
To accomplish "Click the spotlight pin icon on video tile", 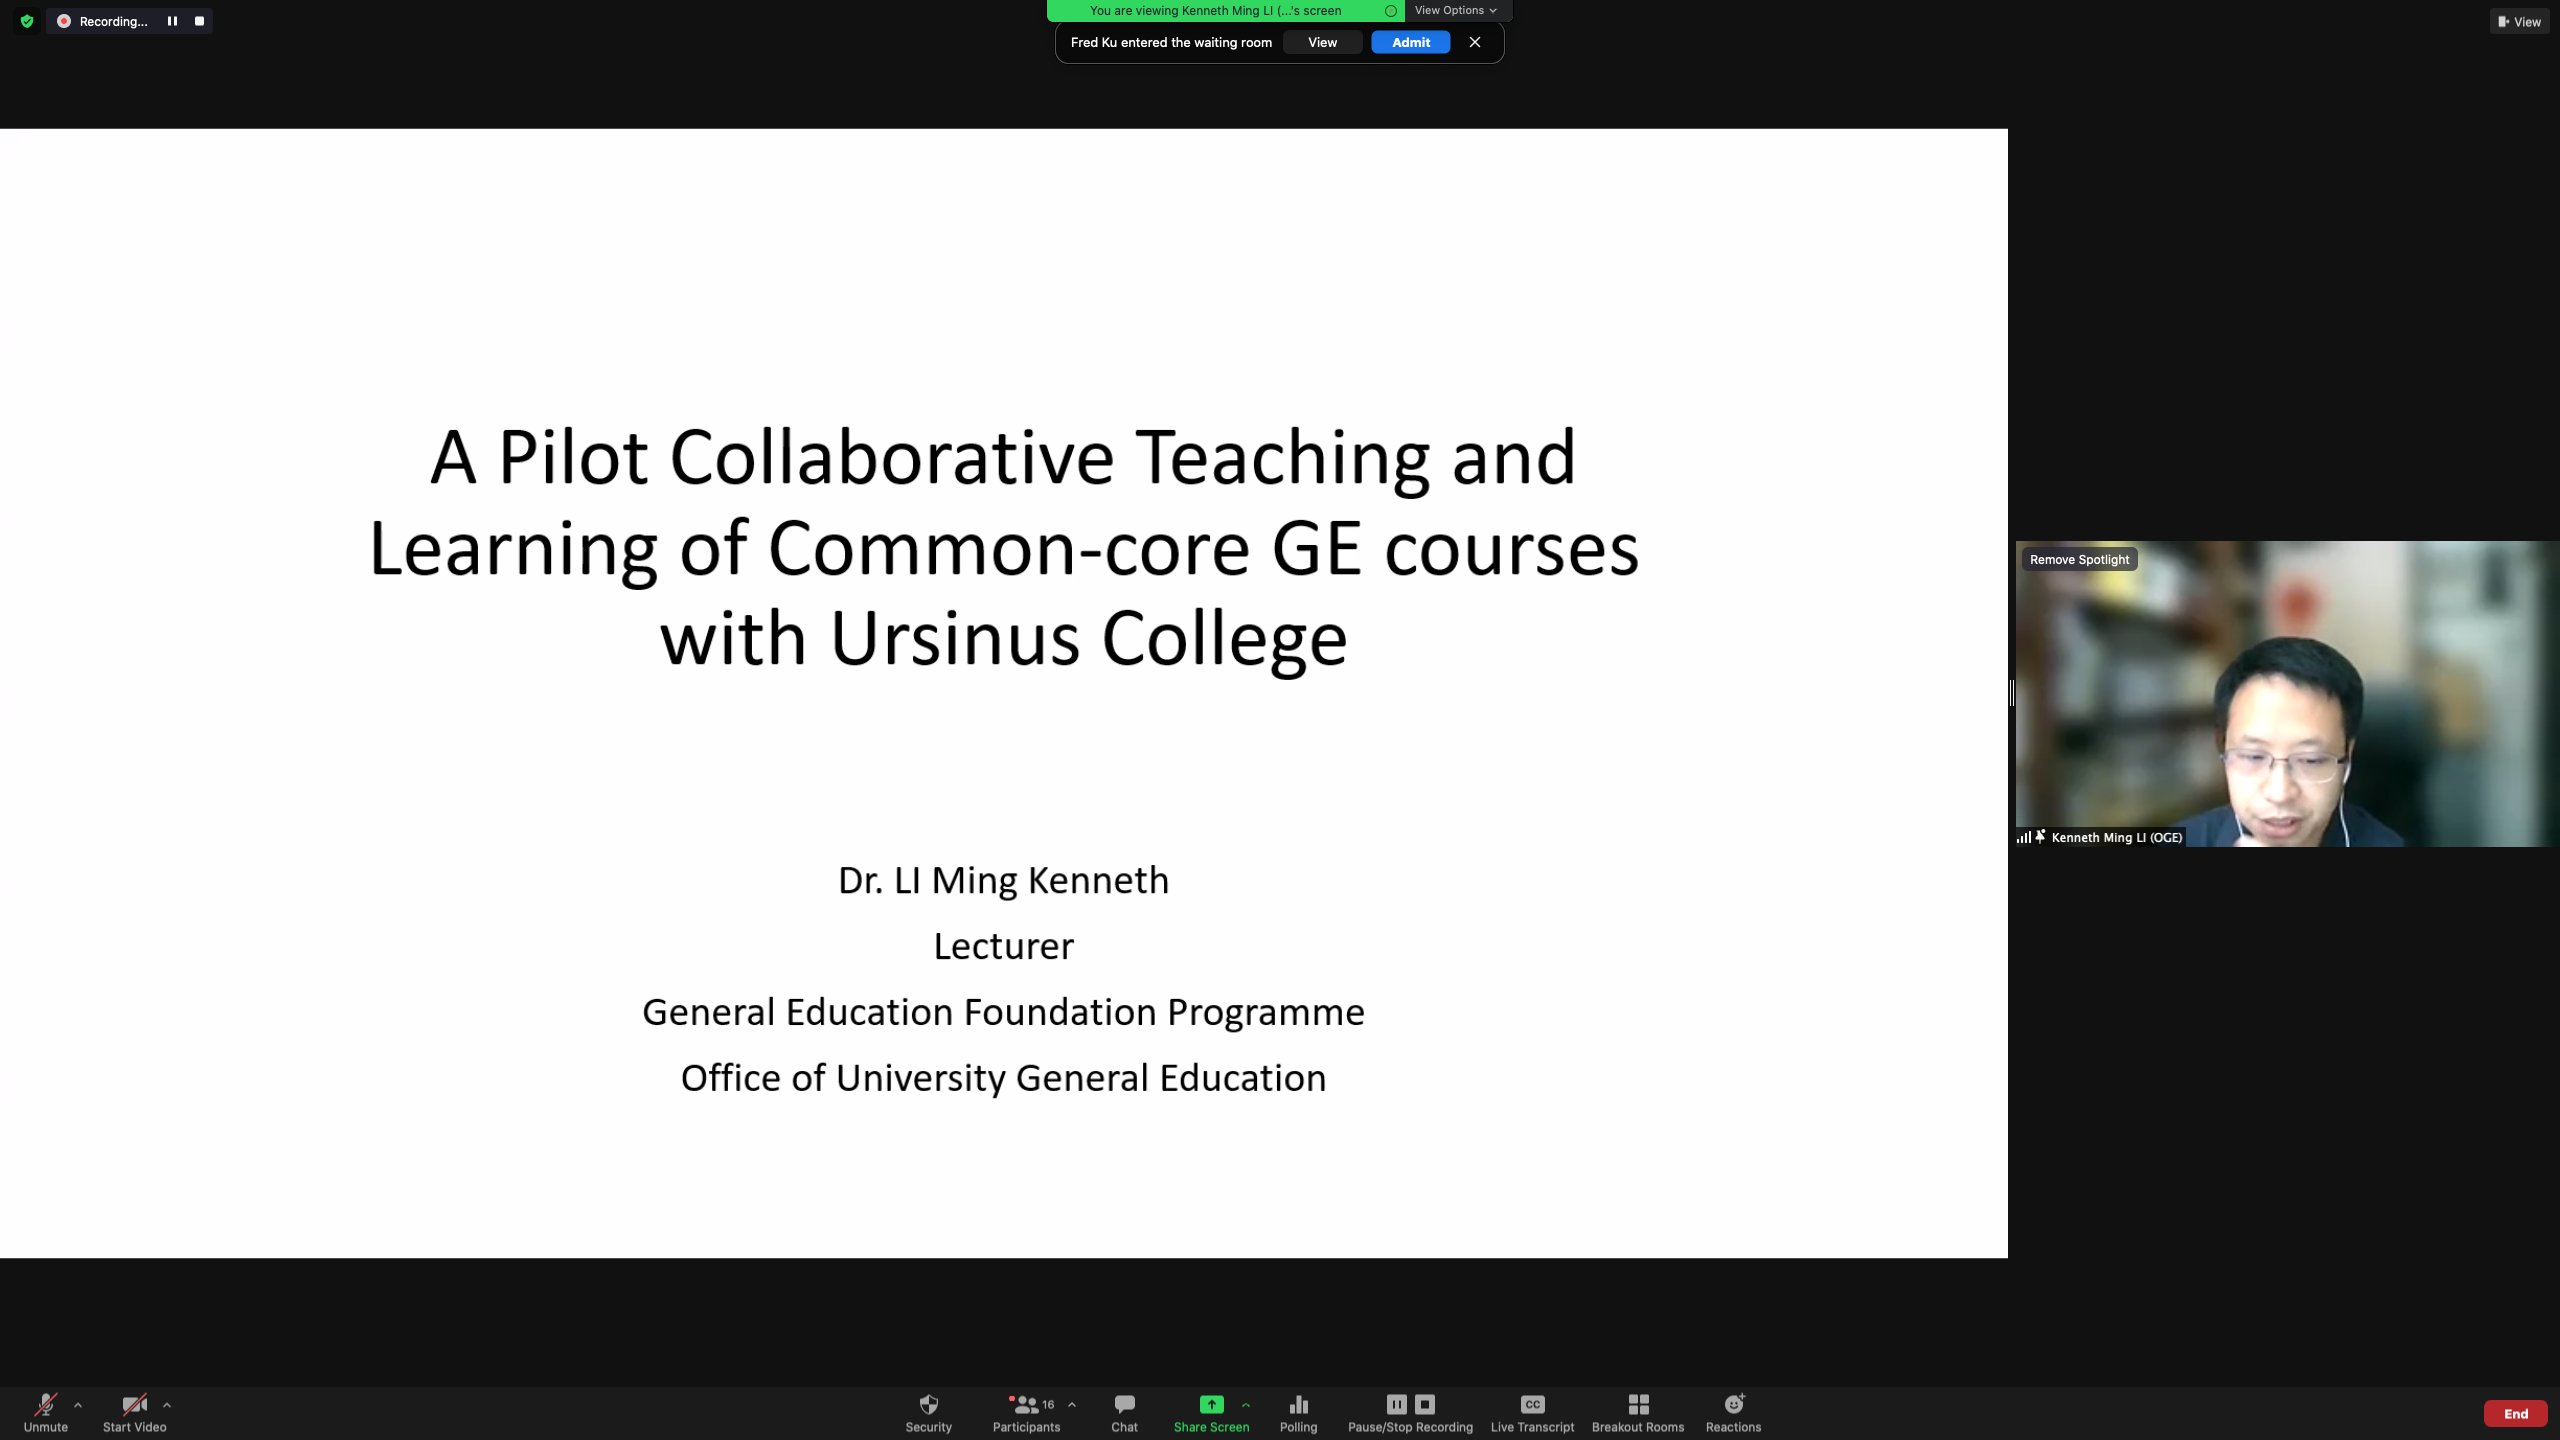I will pos(2040,836).
